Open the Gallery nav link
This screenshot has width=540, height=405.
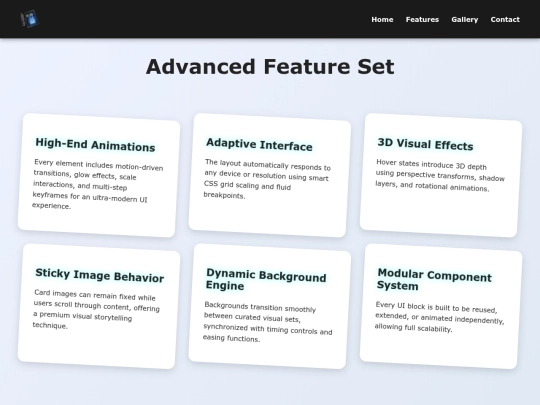pos(465,20)
